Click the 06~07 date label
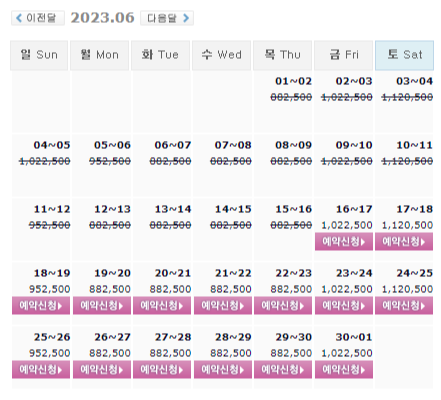The height and width of the screenshot is (400, 441). tap(173, 145)
